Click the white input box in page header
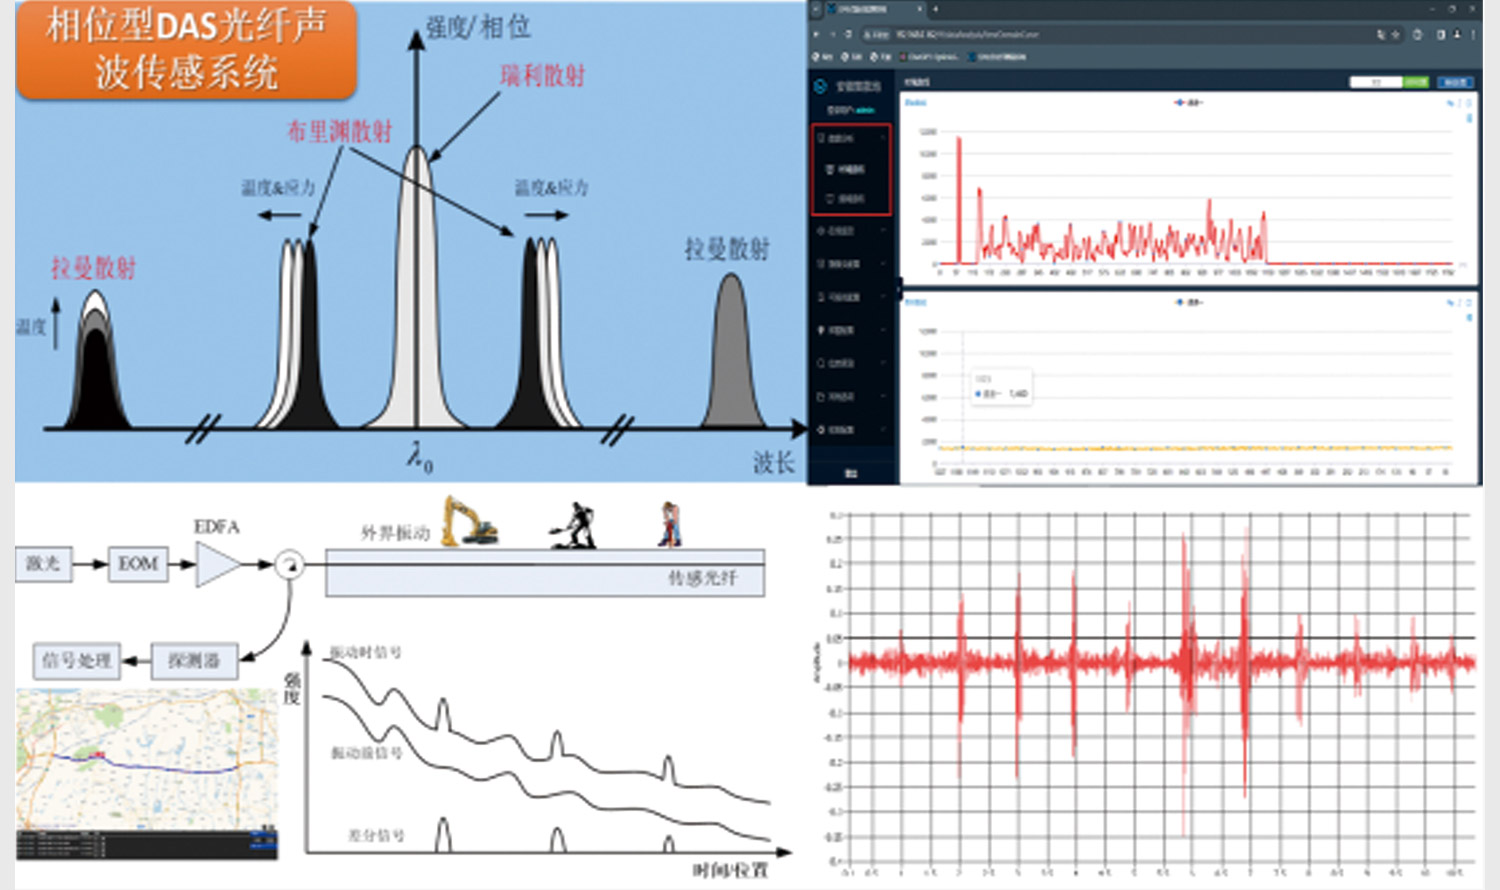This screenshot has width=1500, height=890. pos(1375,82)
